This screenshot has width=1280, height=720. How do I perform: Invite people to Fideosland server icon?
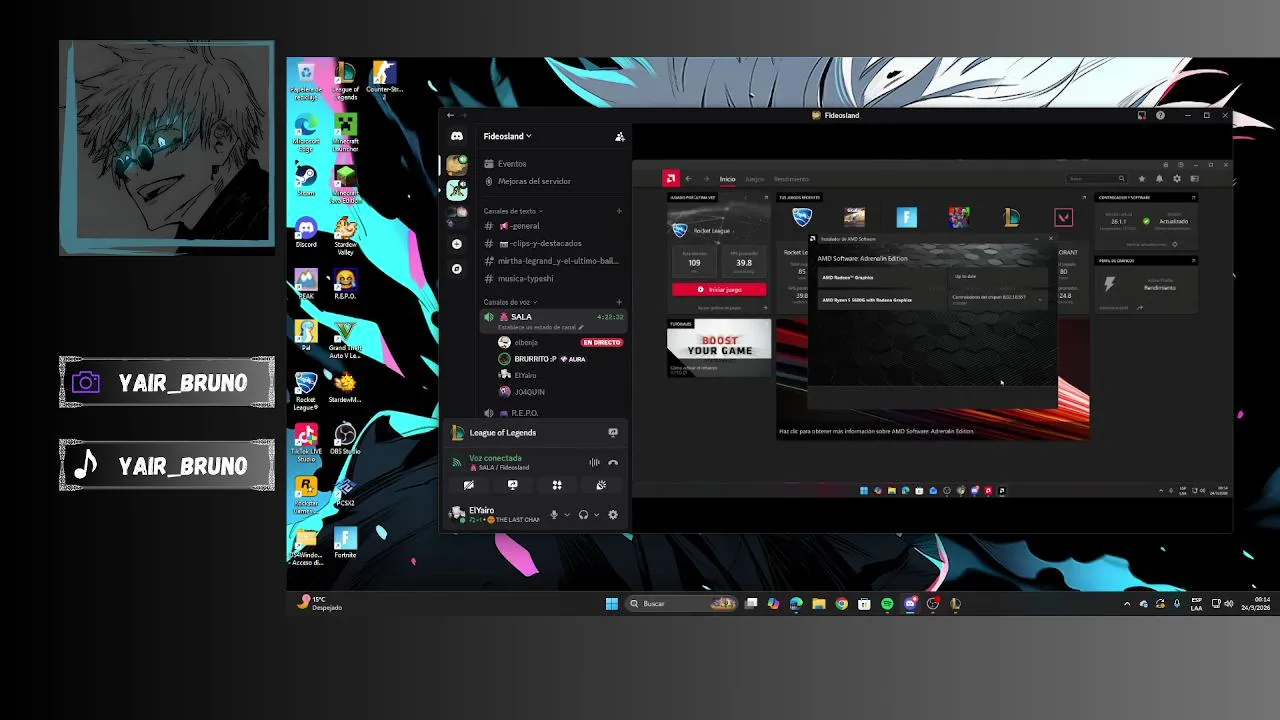click(620, 136)
